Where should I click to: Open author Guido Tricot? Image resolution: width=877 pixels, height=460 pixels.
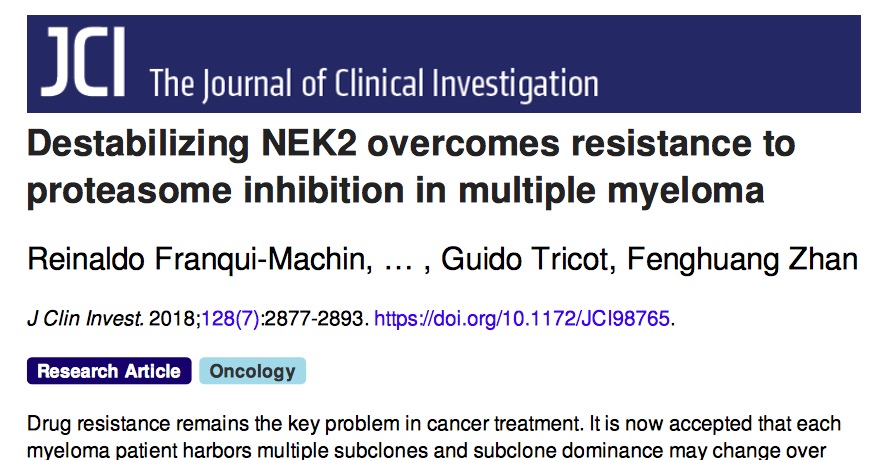pyautogui.click(x=528, y=260)
